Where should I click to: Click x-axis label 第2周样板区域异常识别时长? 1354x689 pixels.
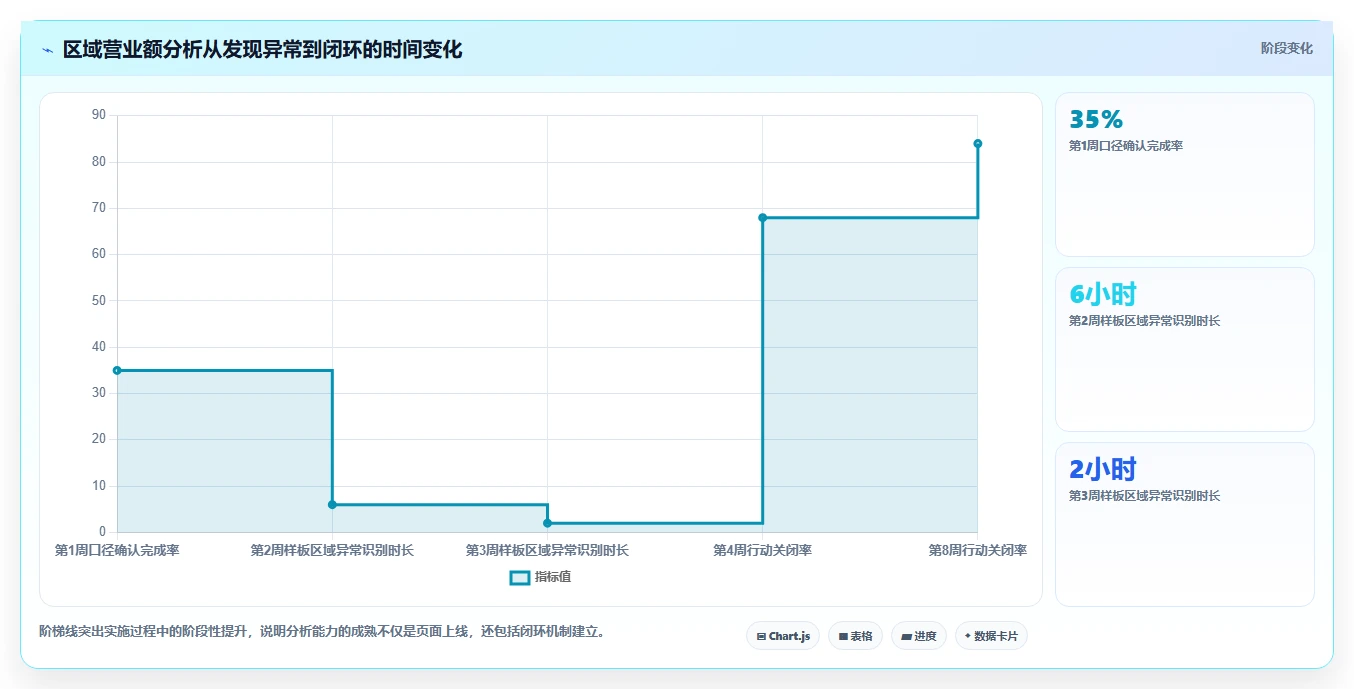pos(332,550)
